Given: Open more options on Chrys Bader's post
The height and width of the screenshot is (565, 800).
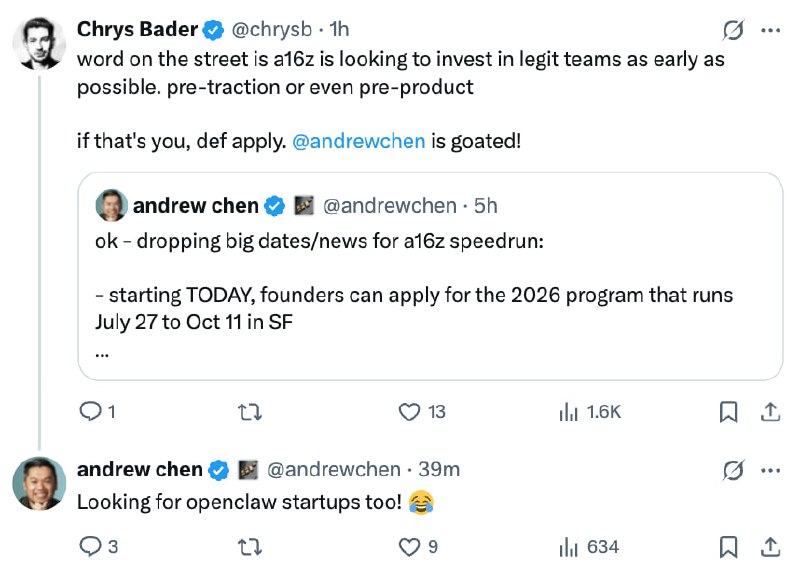Looking at the screenshot, I should point(770,31).
